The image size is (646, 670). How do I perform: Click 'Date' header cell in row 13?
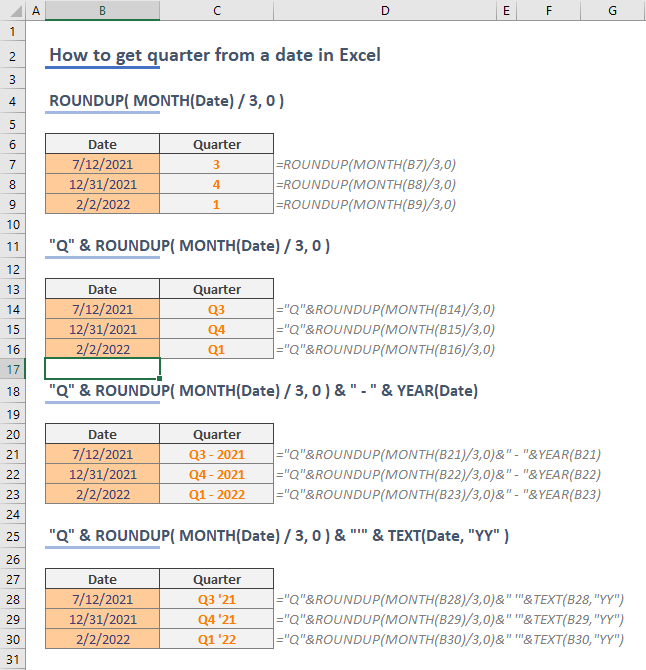pos(103,289)
